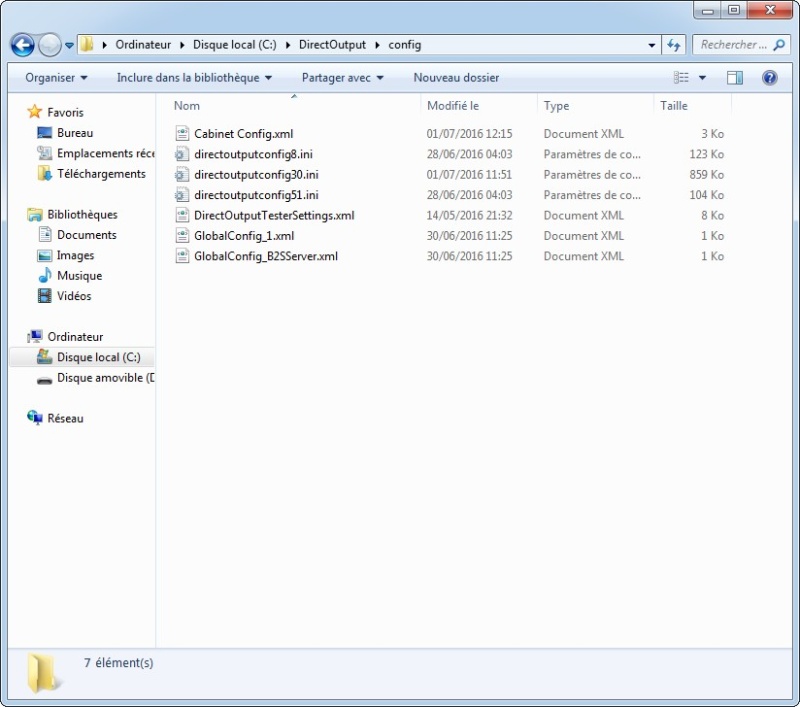Image resolution: width=800 pixels, height=707 pixels.
Task: Expand the breadcrumb arrow after Disque local (C:)
Action: click(288, 45)
